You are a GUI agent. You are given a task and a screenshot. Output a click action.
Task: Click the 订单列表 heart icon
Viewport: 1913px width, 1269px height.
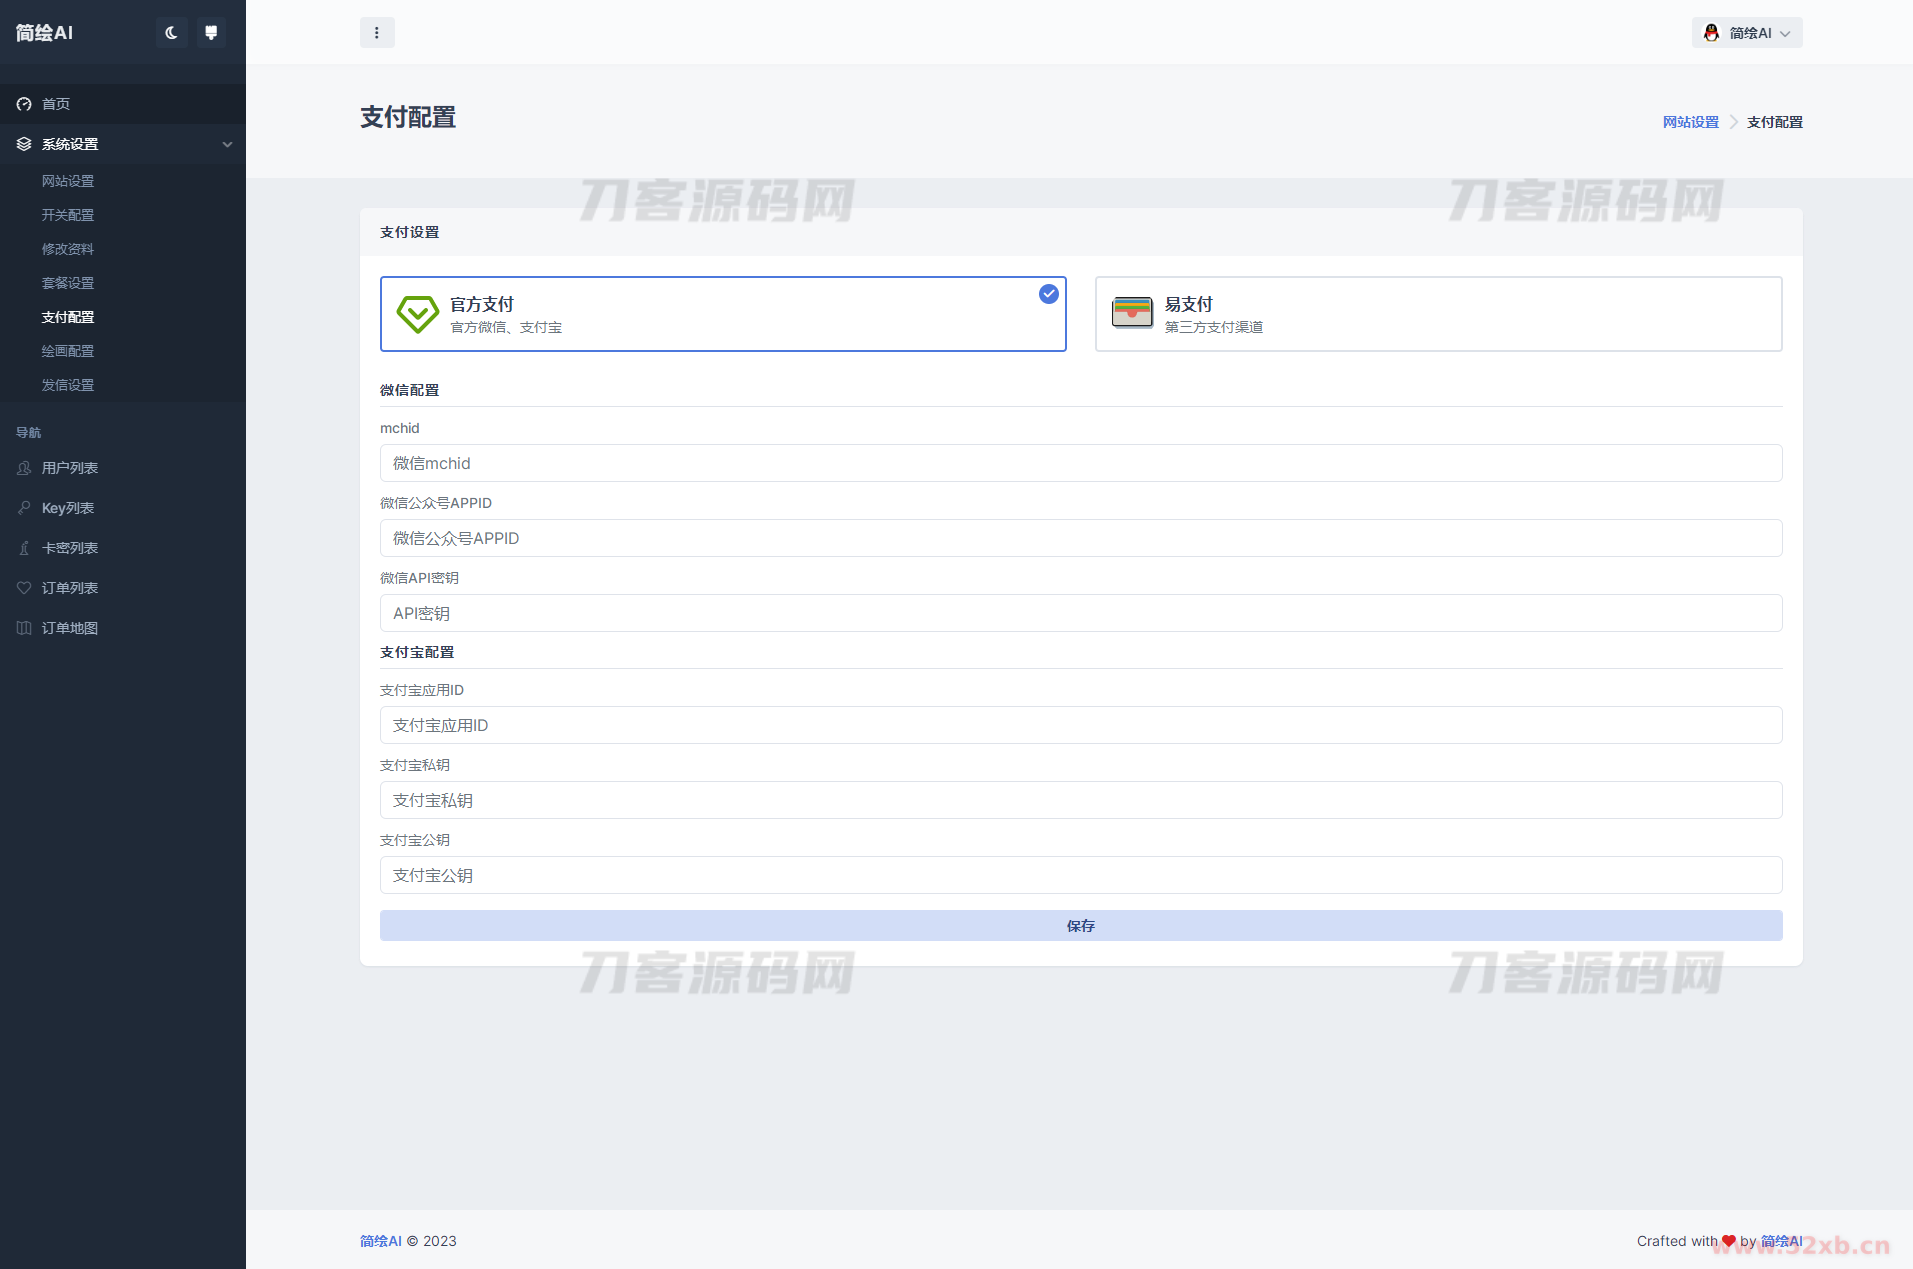coord(24,588)
